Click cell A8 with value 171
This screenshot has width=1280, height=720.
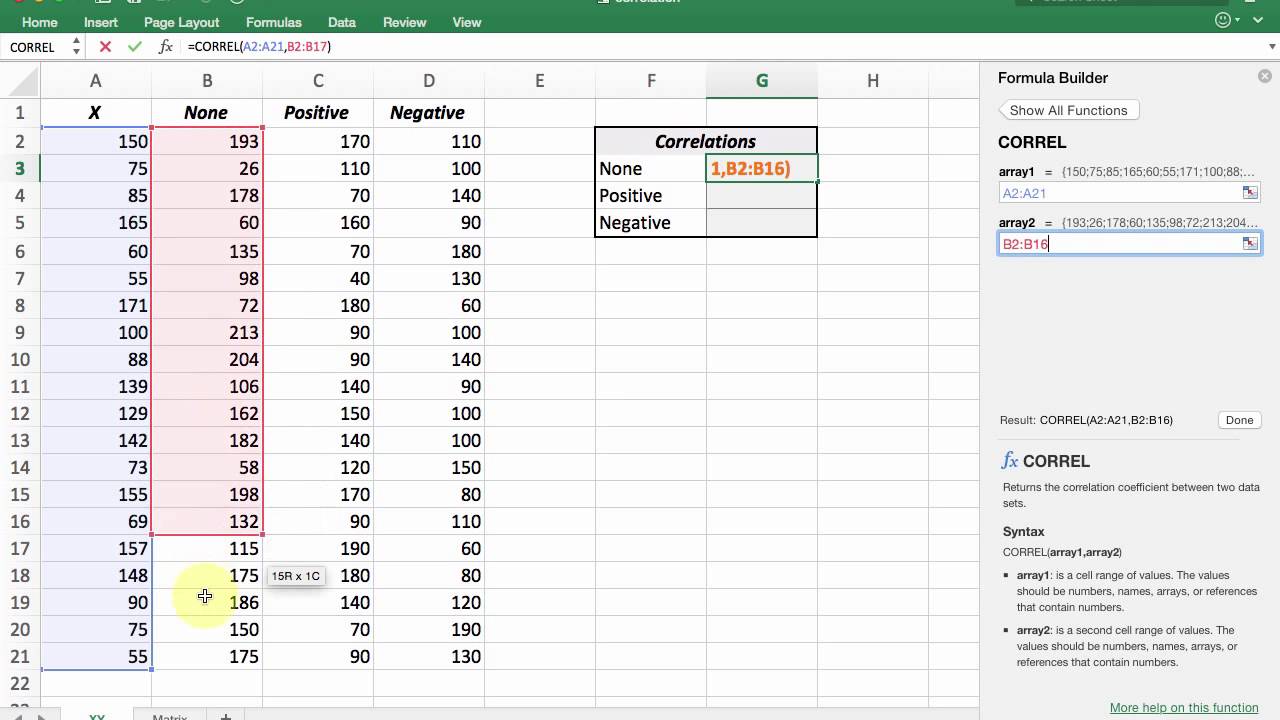[96, 305]
